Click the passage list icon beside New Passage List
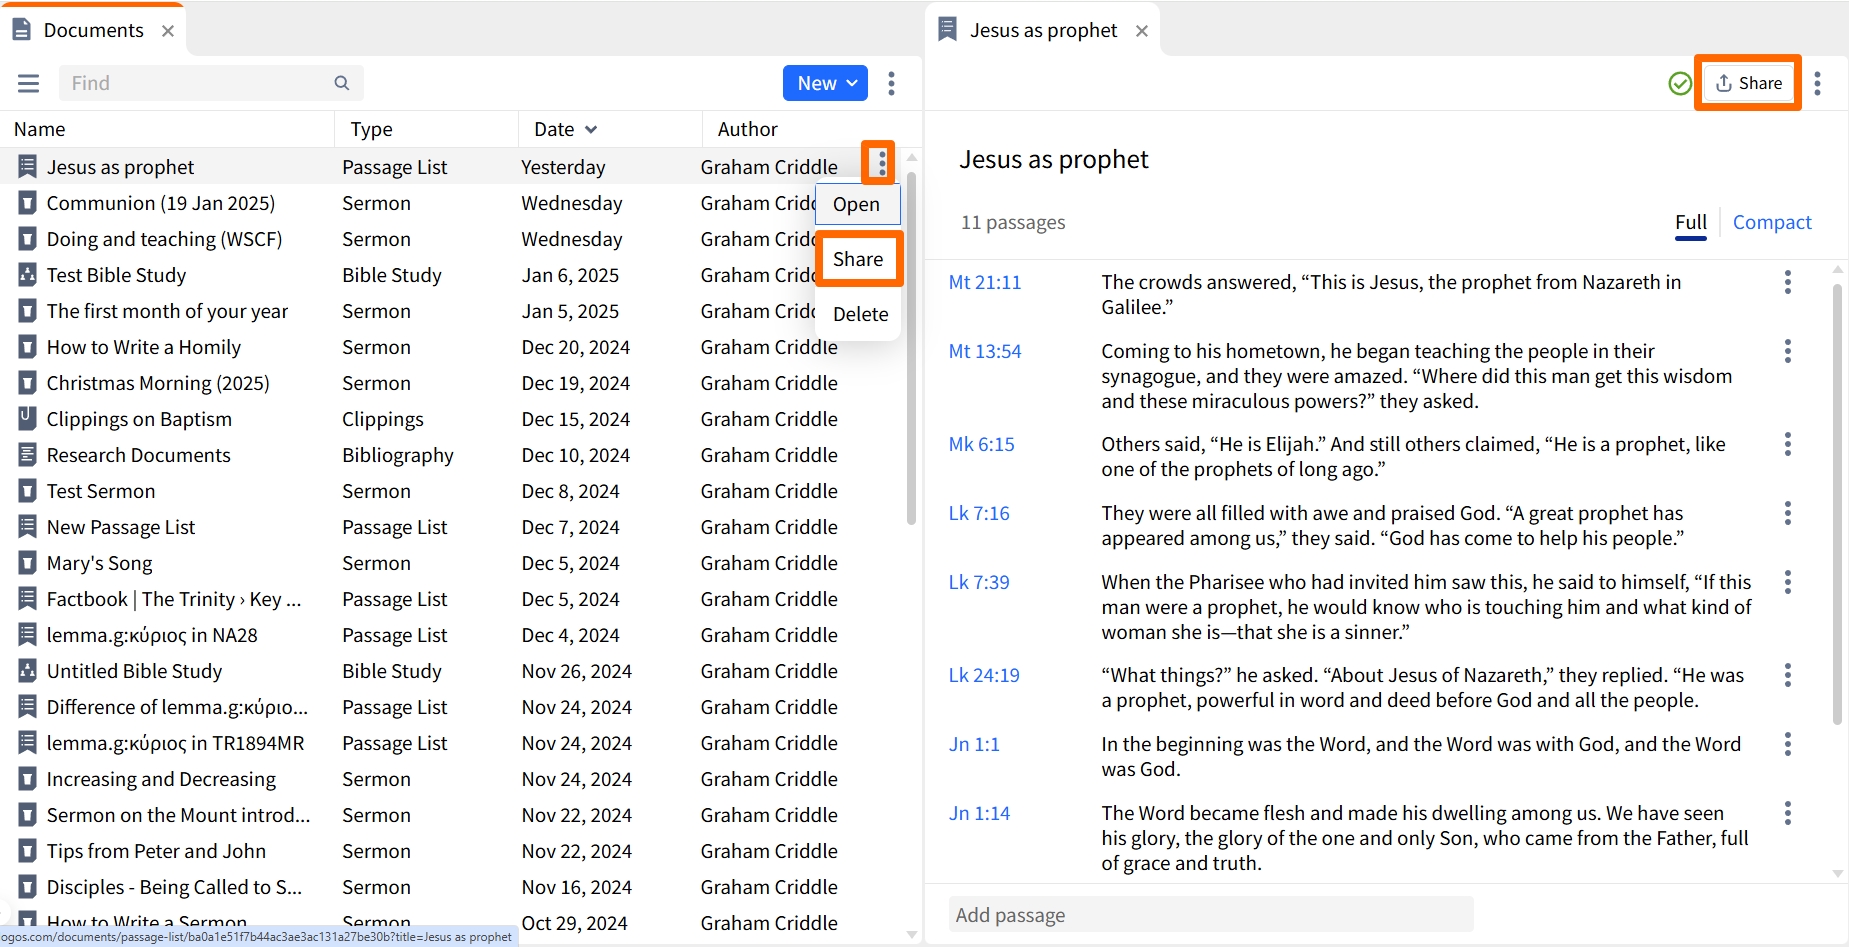1849x947 pixels. 27,527
